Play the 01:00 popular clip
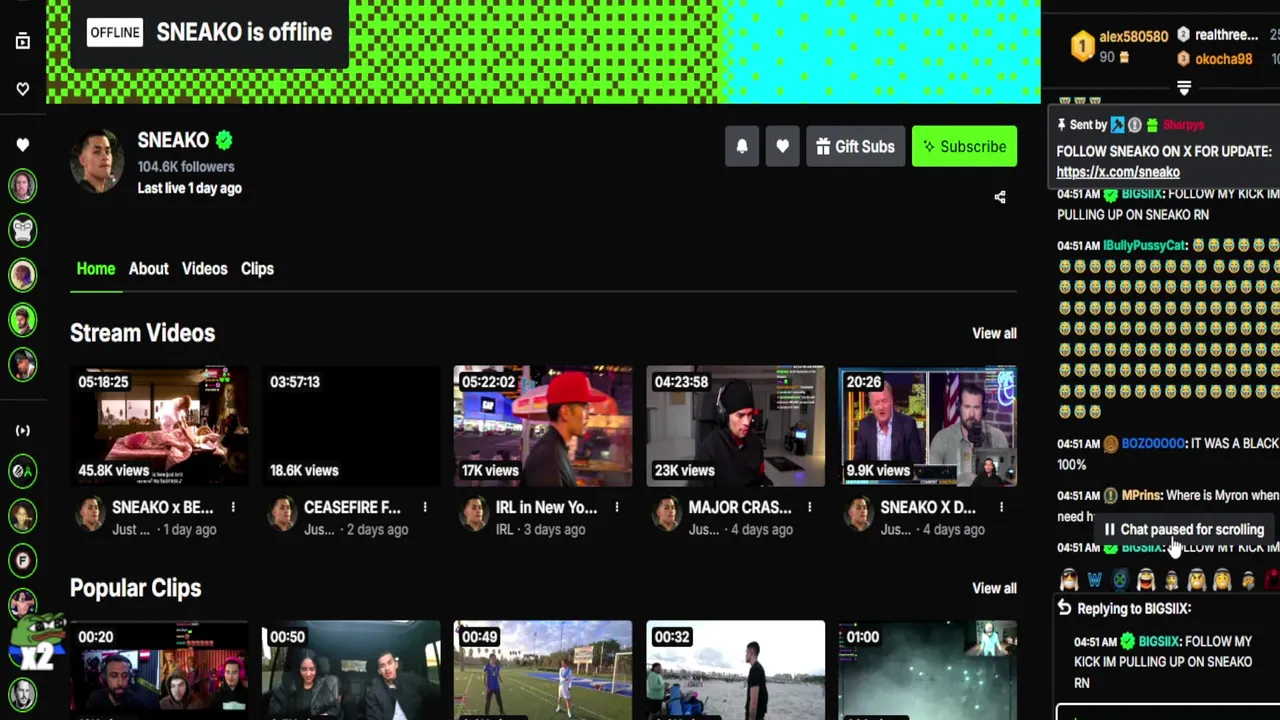Image resolution: width=1280 pixels, height=720 pixels. pyautogui.click(x=928, y=670)
